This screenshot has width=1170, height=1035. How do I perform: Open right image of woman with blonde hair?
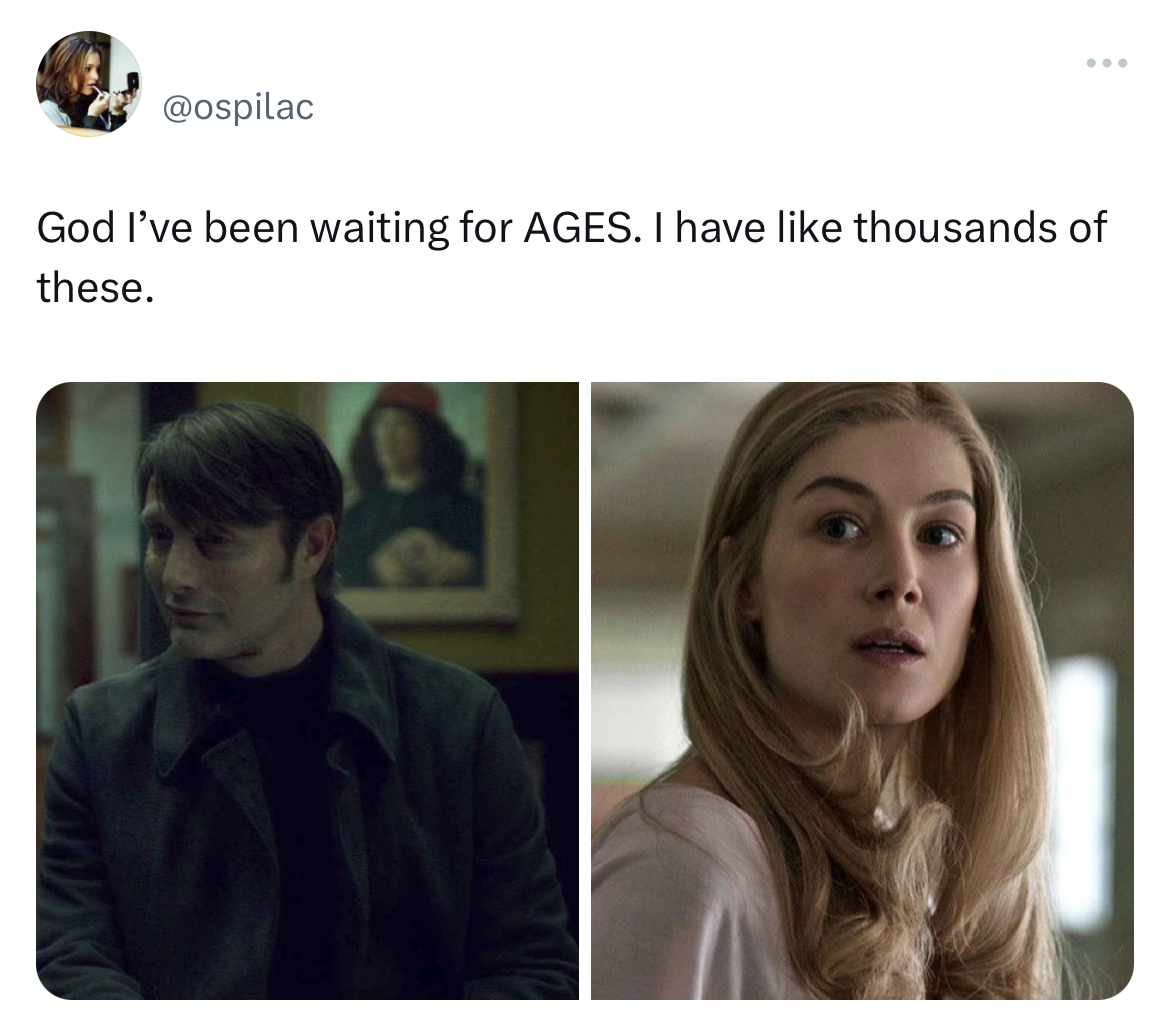click(863, 690)
